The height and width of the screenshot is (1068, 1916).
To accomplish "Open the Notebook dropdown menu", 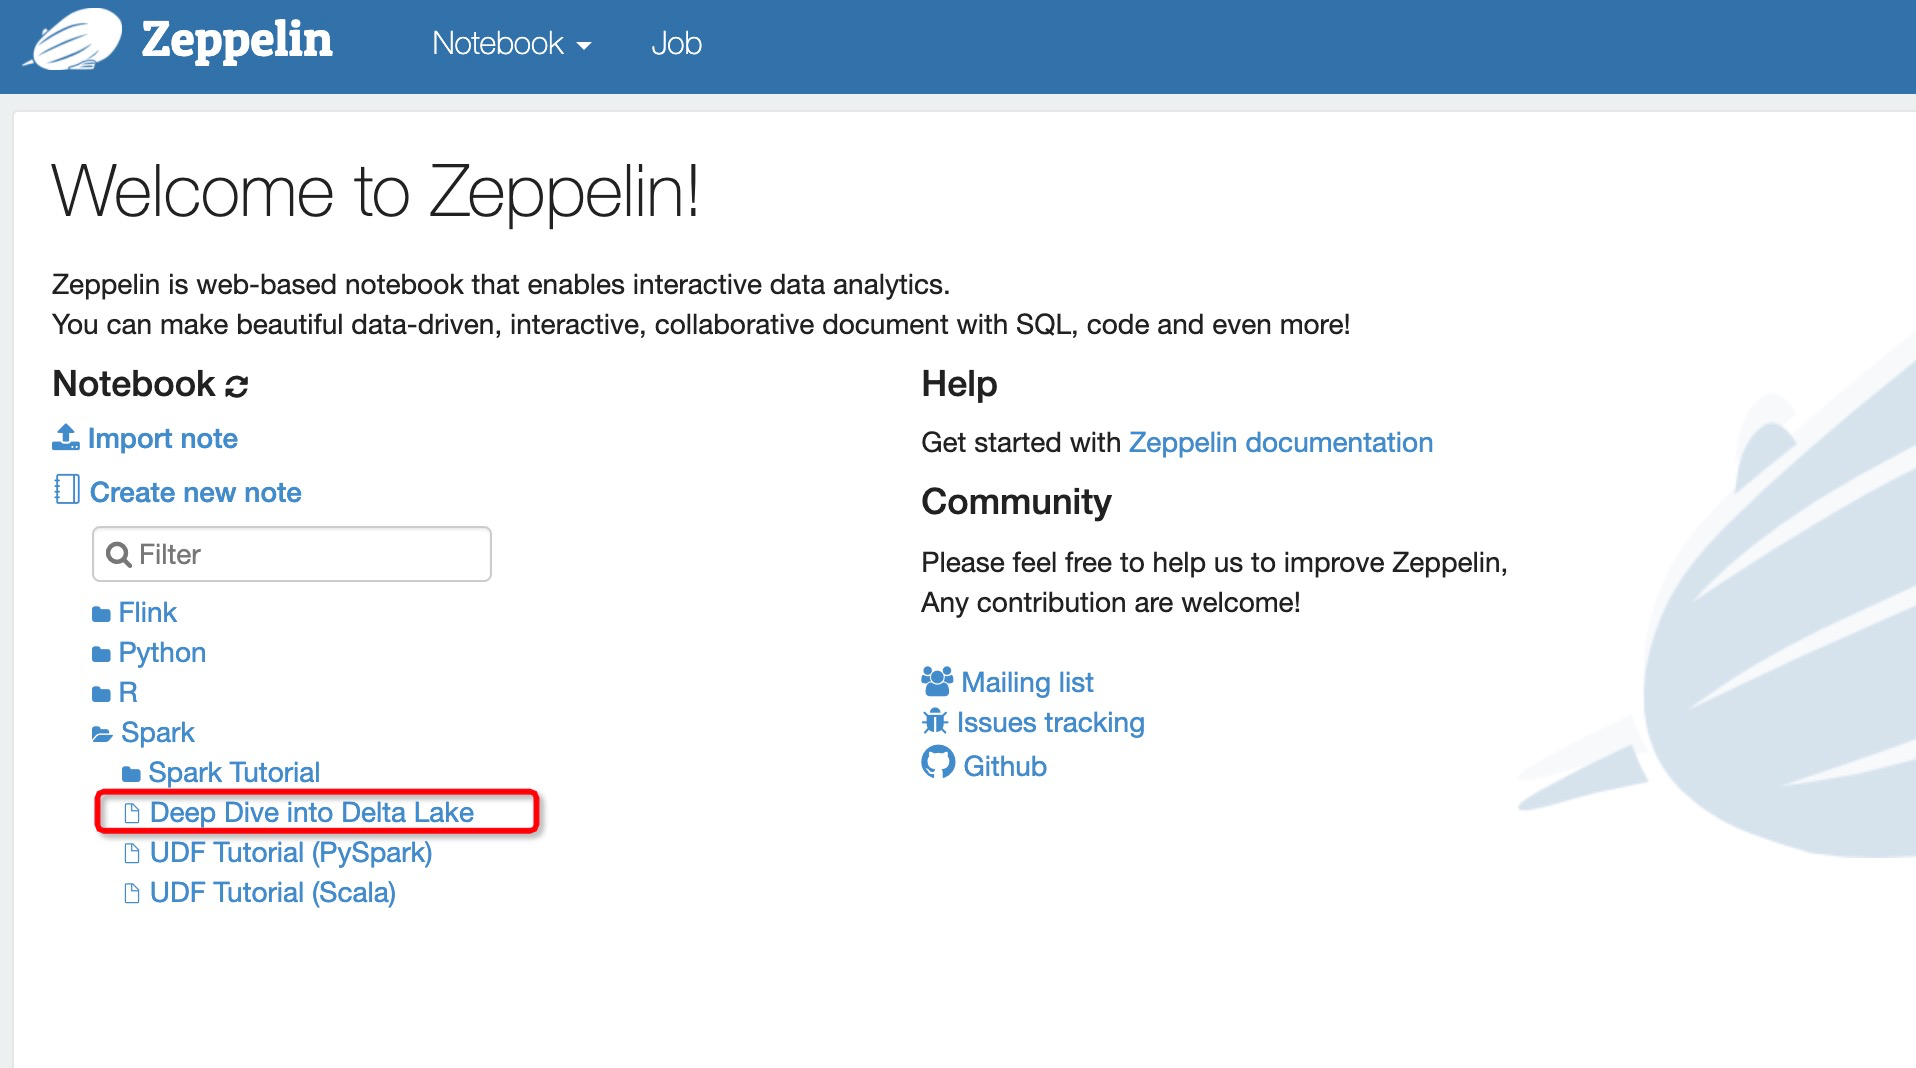I will (x=511, y=44).
